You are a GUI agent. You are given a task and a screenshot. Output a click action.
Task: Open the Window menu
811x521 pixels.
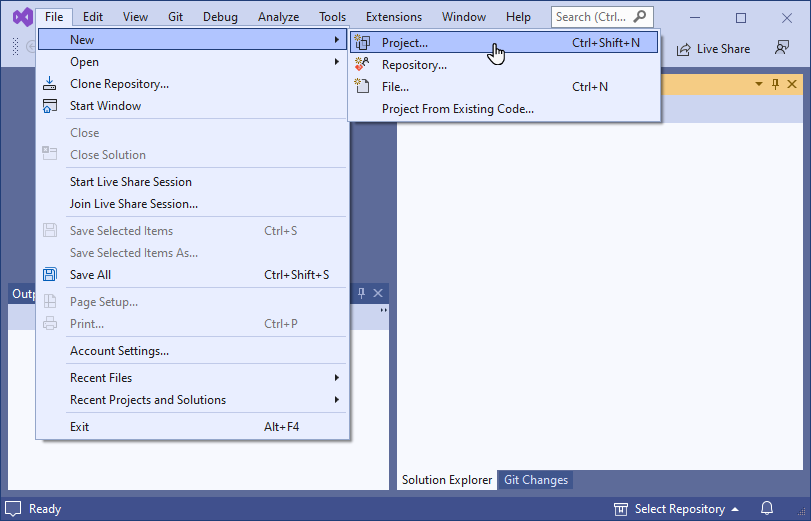pyautogui.click(x=463, y=17)
